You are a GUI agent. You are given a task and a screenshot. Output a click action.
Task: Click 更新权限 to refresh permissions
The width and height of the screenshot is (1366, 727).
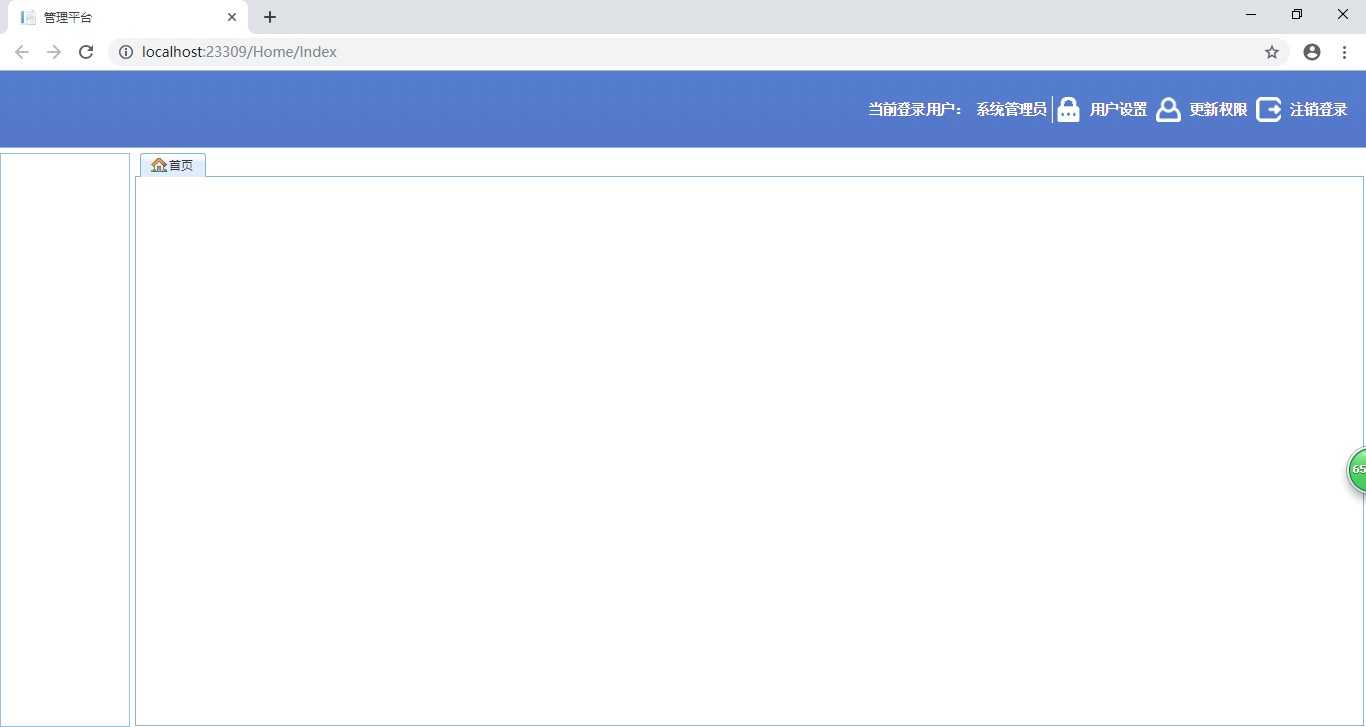[x=1218, y=110]
